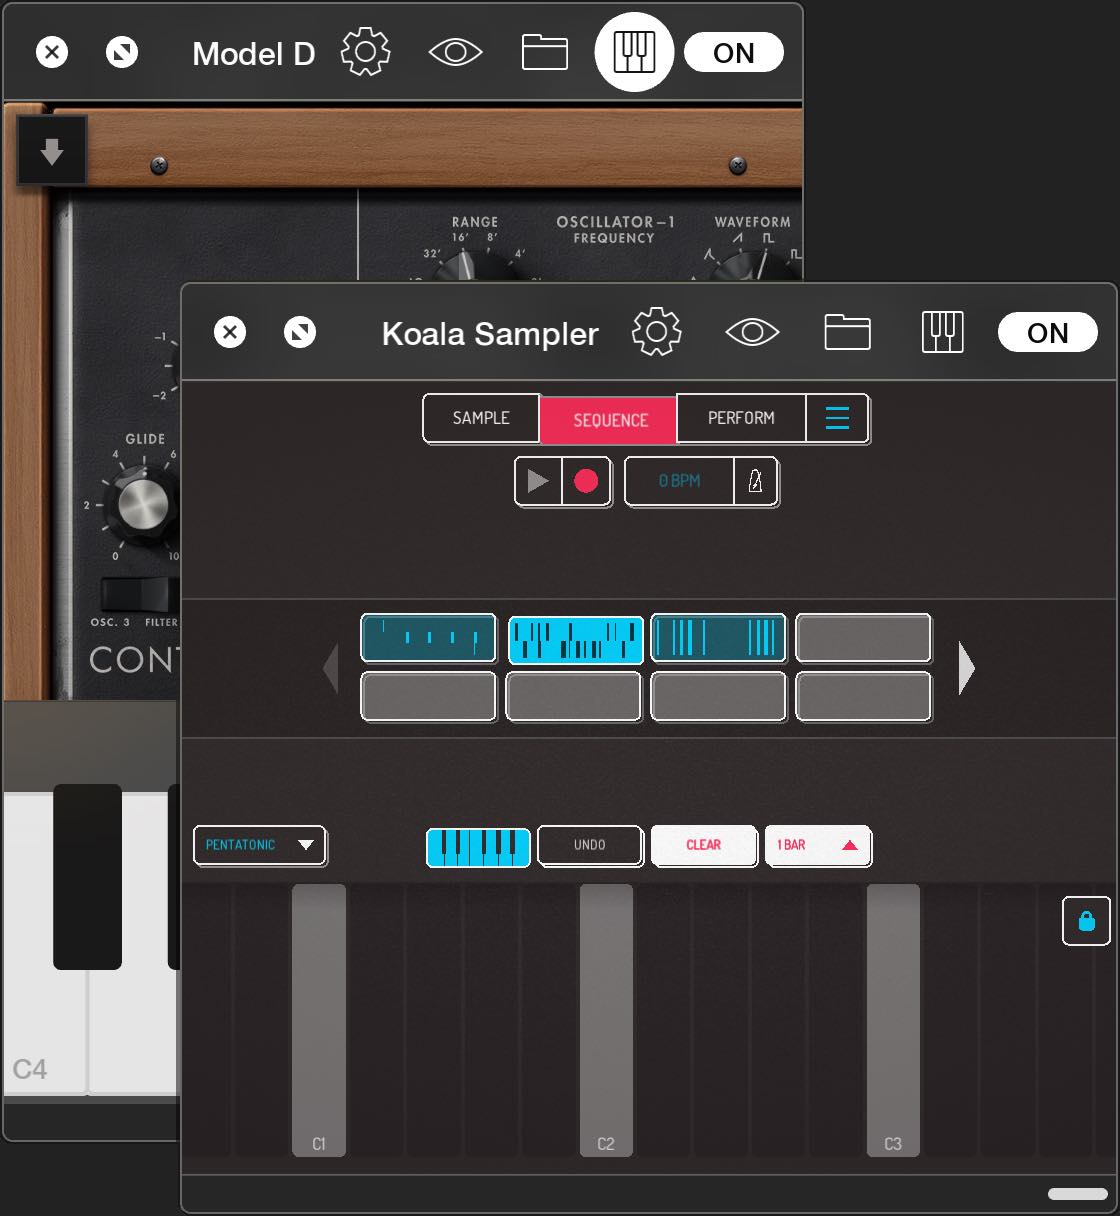Expand the 1 BAR length selector
Viewport: 1120px width, 1216px height.
[x=818, y=845]
